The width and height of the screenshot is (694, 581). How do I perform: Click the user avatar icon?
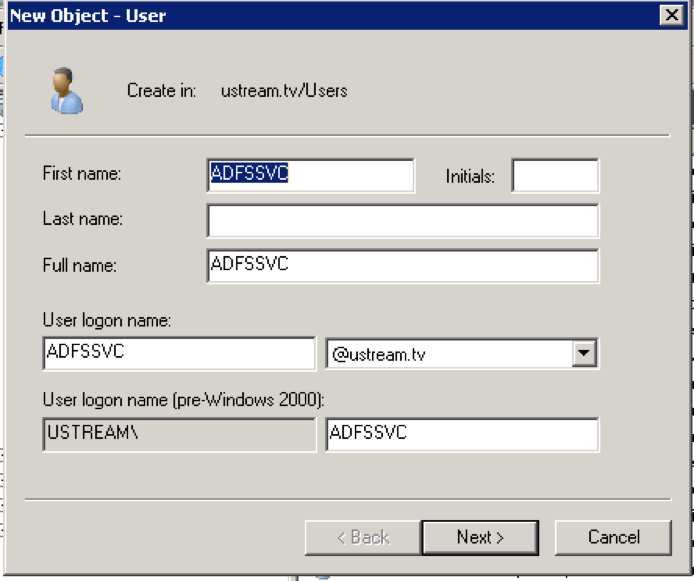(x=66, y=91)
